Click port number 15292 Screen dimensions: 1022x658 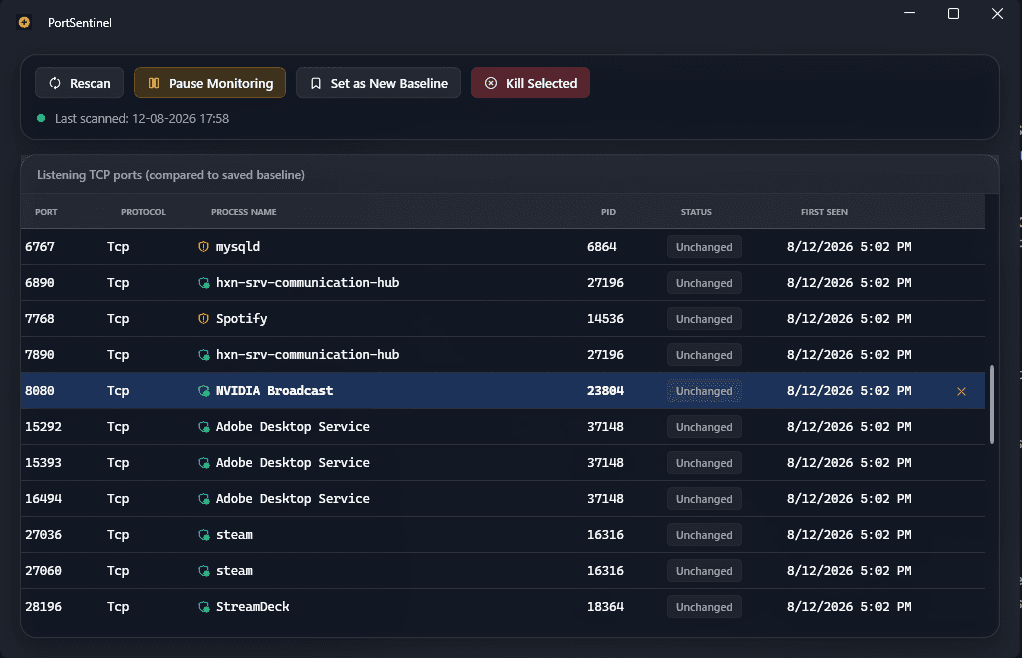click(44, 427)
